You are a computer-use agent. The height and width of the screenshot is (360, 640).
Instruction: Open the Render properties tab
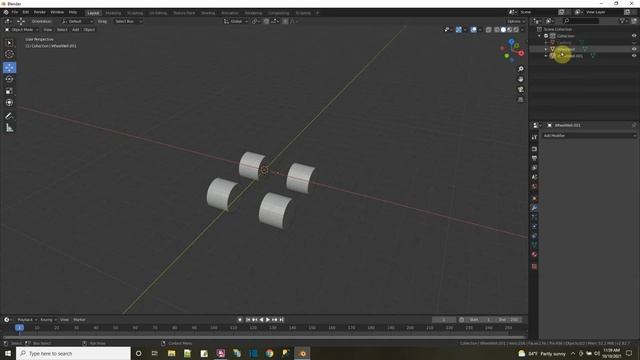pos(534,149)
